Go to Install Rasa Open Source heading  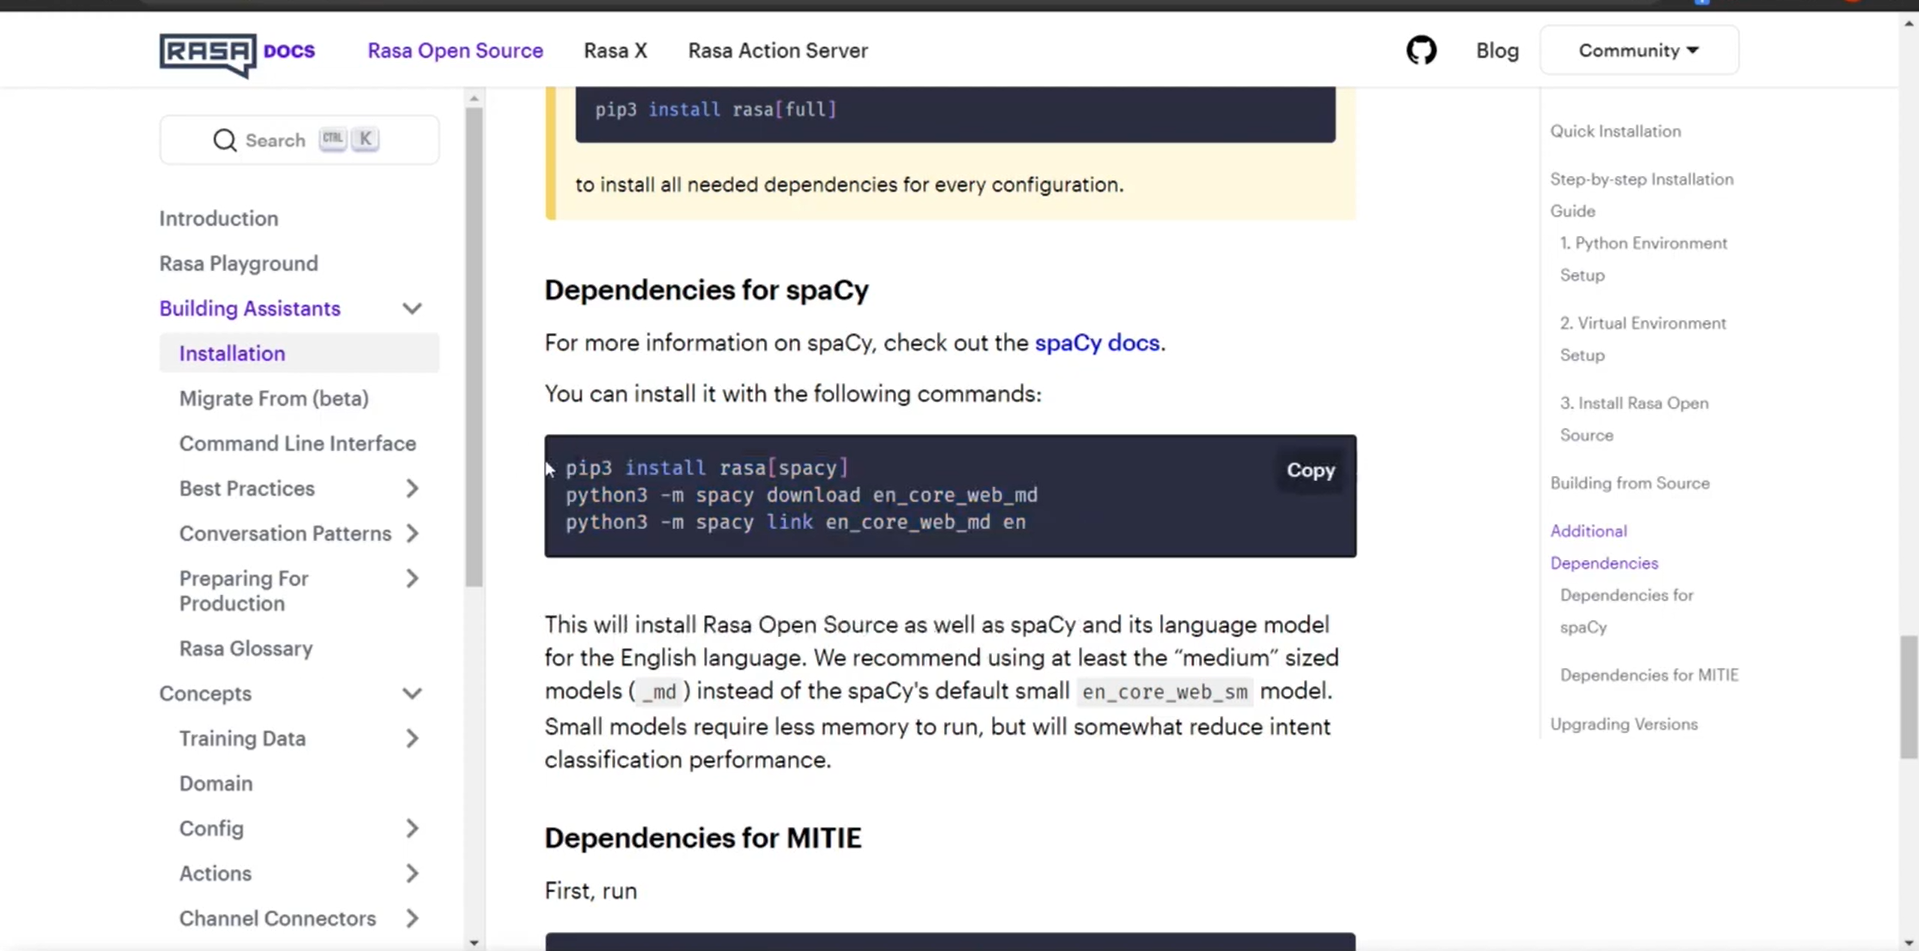1634,419
